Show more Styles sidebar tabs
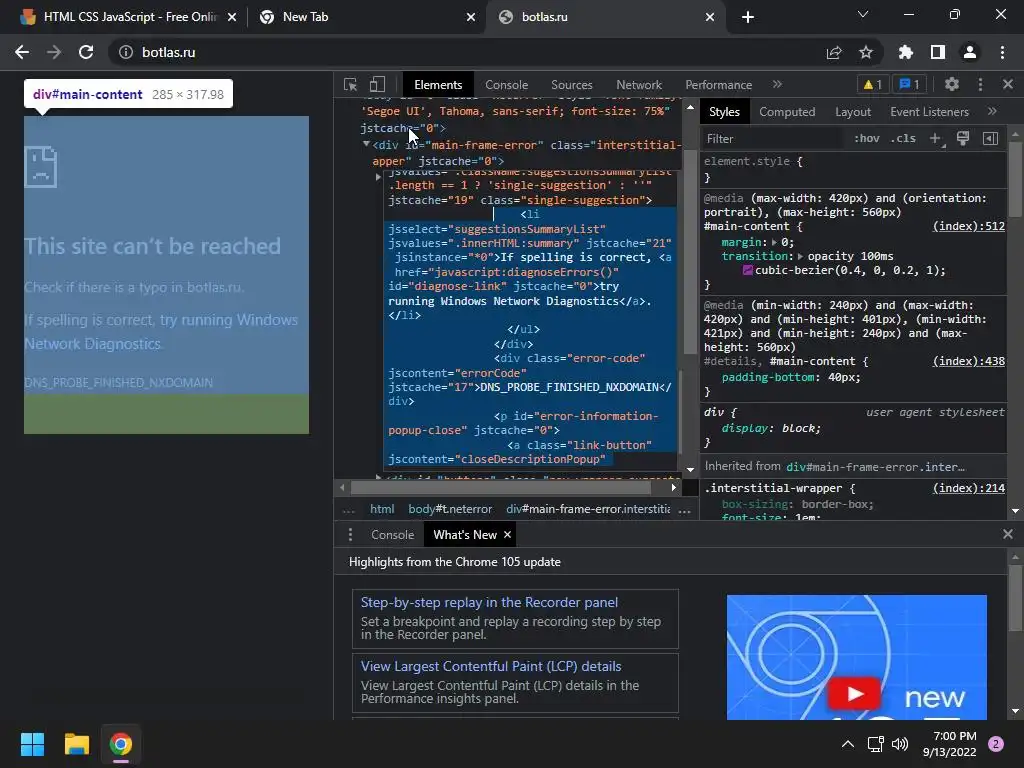 click(993, 112)
